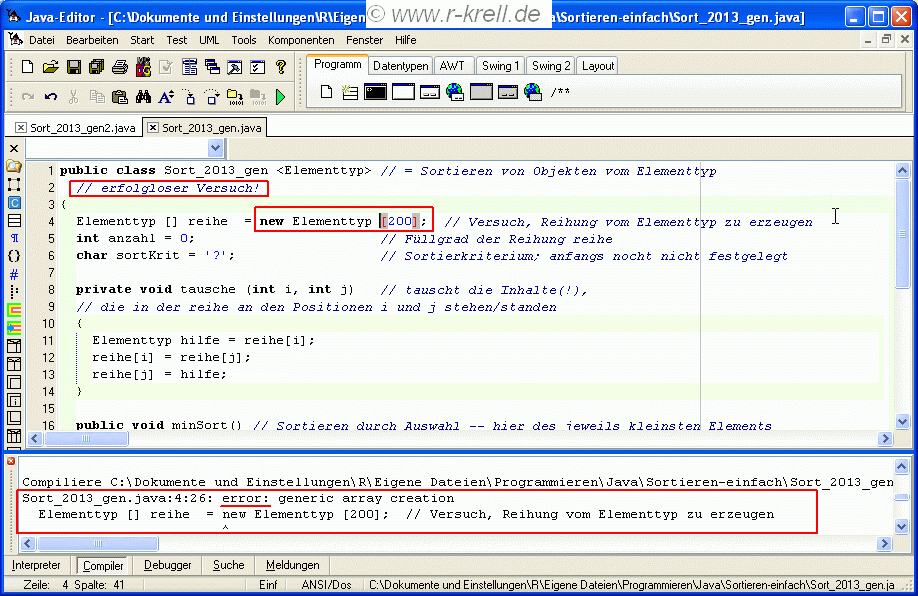Screen dimensions: 918x596
Task: Switch to the Sort_2013_gen2.java file tab
Action: tap(82, 128)
